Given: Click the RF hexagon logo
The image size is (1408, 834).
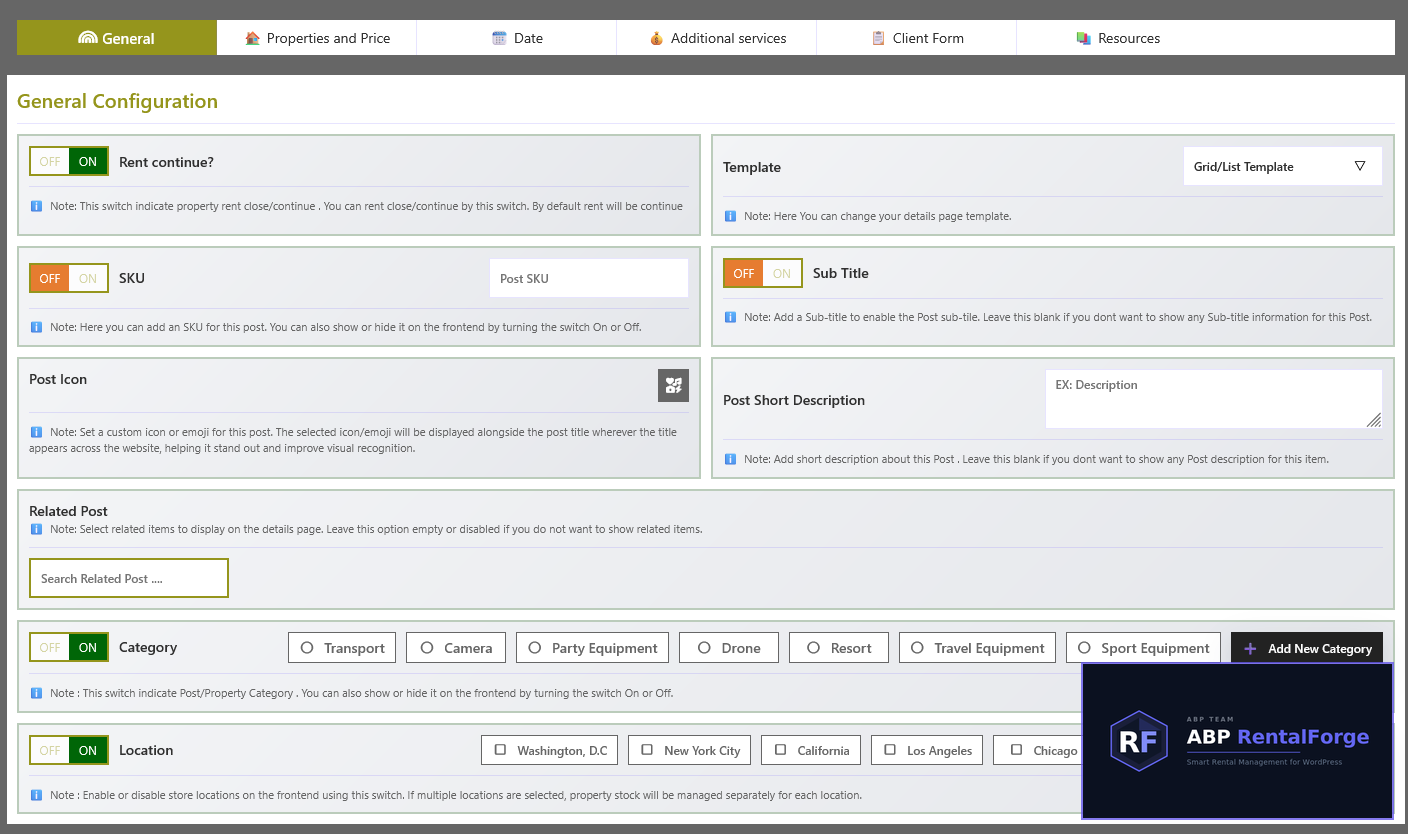Looking at the screenshot, I should tap(1139, 741).
